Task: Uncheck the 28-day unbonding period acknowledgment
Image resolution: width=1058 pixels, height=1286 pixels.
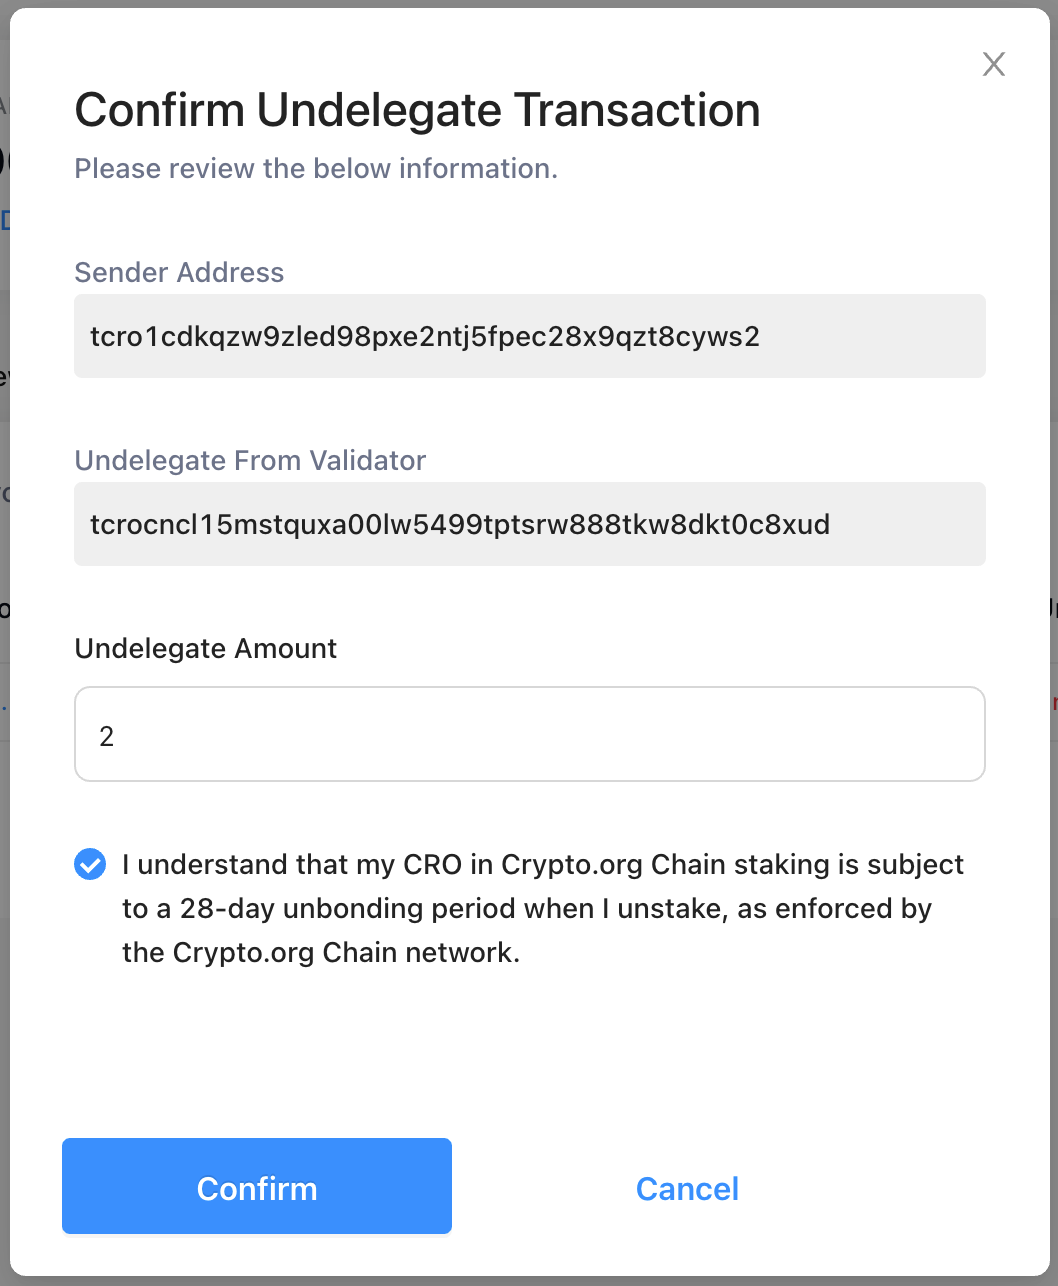Action: tap(90, 864)
